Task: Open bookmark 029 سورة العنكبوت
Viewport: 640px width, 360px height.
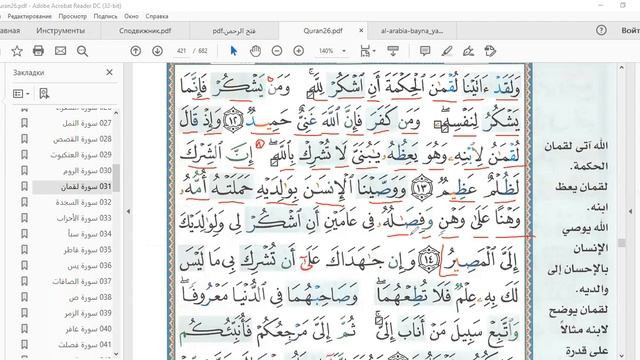Action: point(81,155)
